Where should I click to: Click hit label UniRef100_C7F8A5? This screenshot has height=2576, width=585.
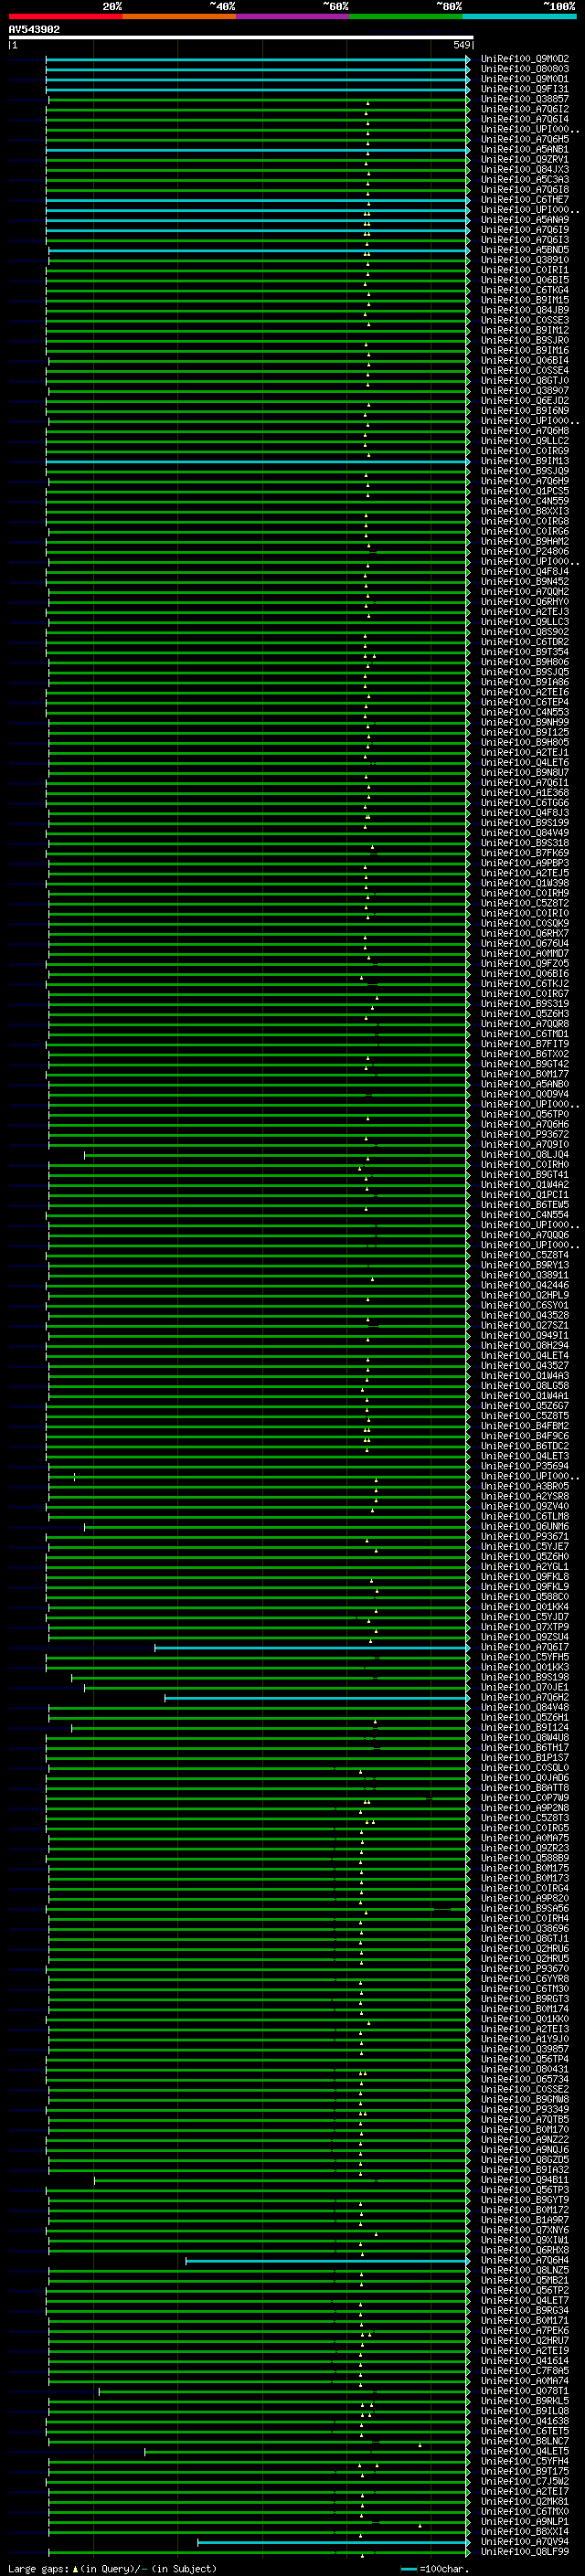tap(525, 2370)
